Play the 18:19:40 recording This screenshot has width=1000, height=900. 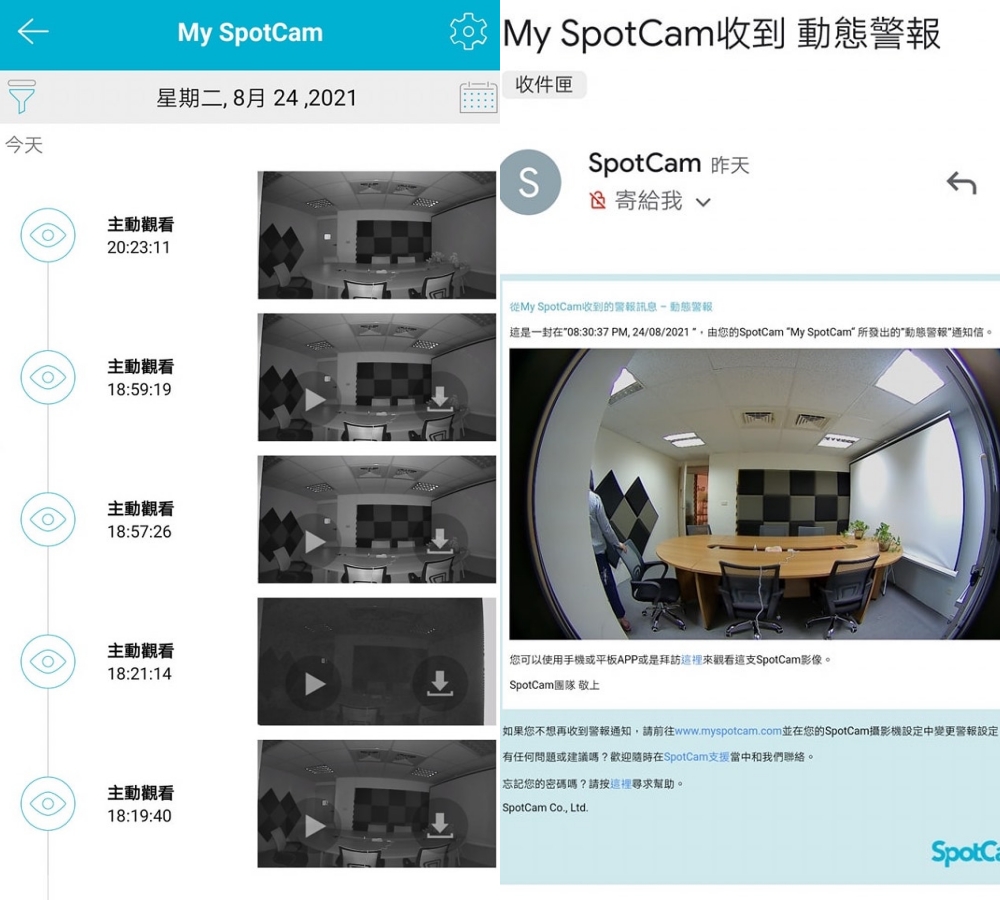pyautogui.click(x=313, y=826)
